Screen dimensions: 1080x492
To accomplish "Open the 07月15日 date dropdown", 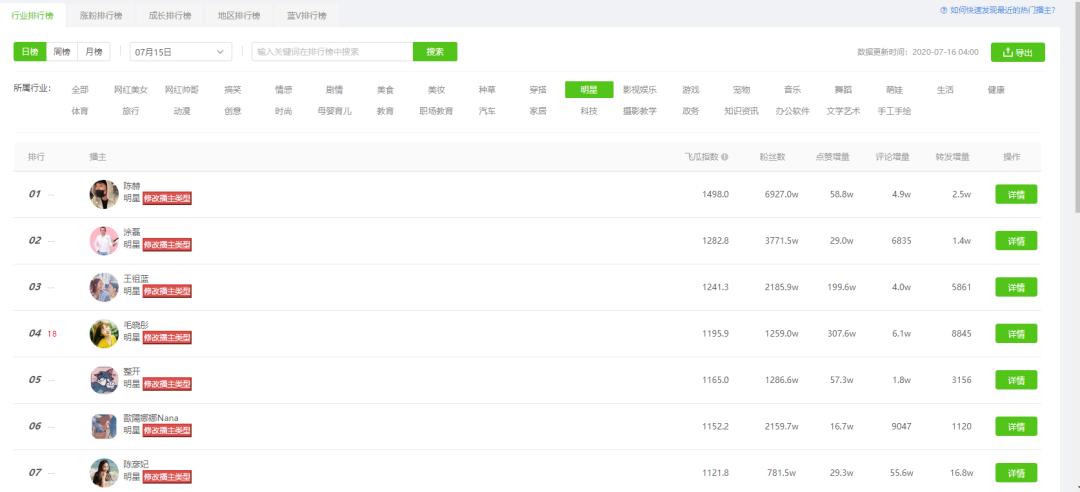I will click(x=180, y=52).
